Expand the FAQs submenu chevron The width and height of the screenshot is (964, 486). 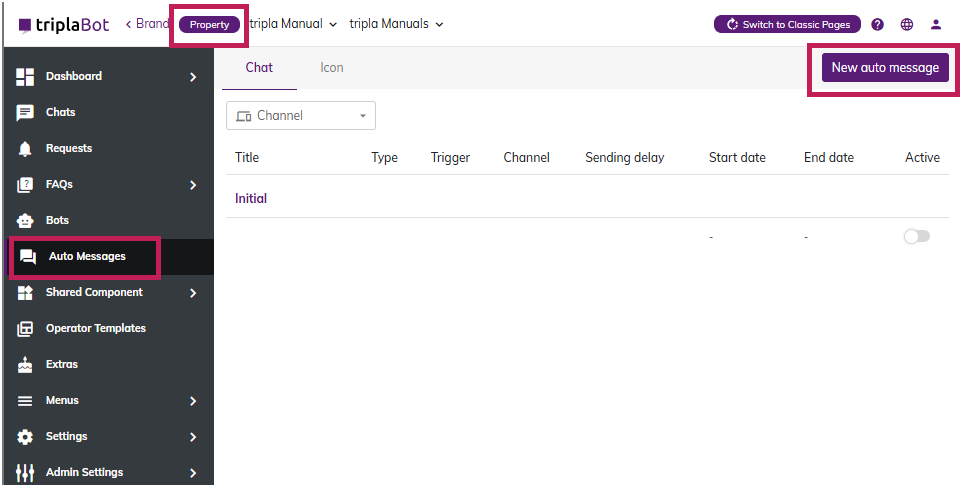[x=193, y=185]
